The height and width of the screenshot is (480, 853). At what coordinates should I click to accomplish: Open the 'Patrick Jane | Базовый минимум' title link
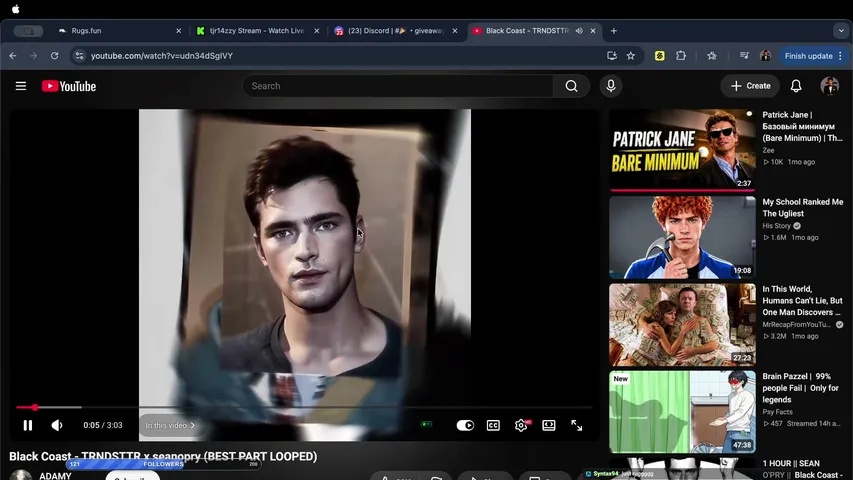point(802,126)
